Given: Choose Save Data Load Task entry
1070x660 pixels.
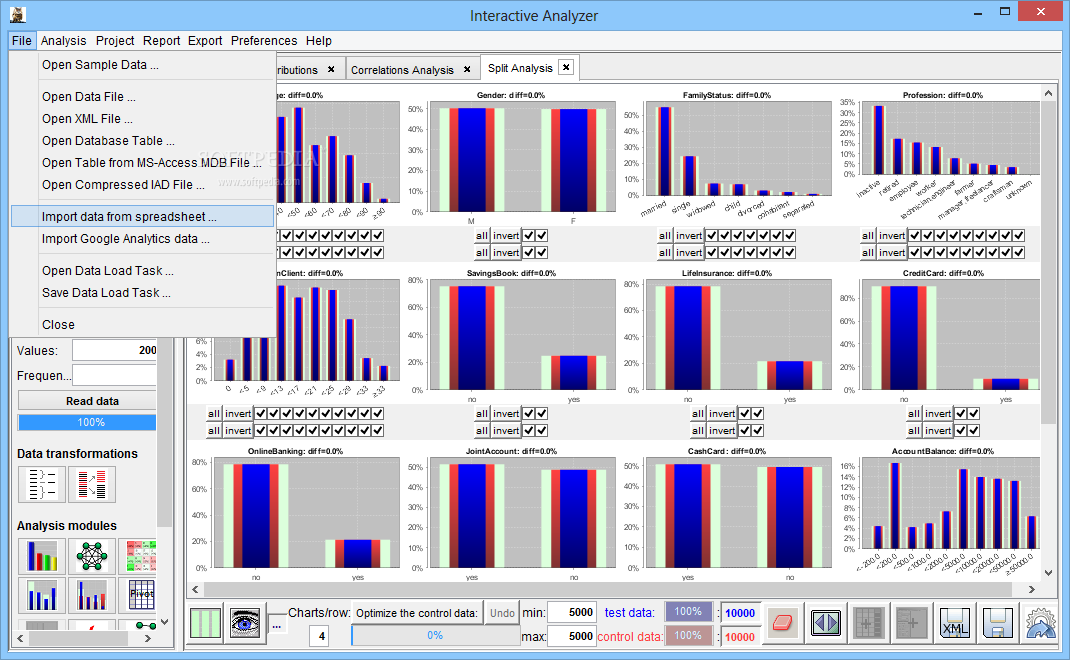Looking at the screenshot, I should (143, 293).
